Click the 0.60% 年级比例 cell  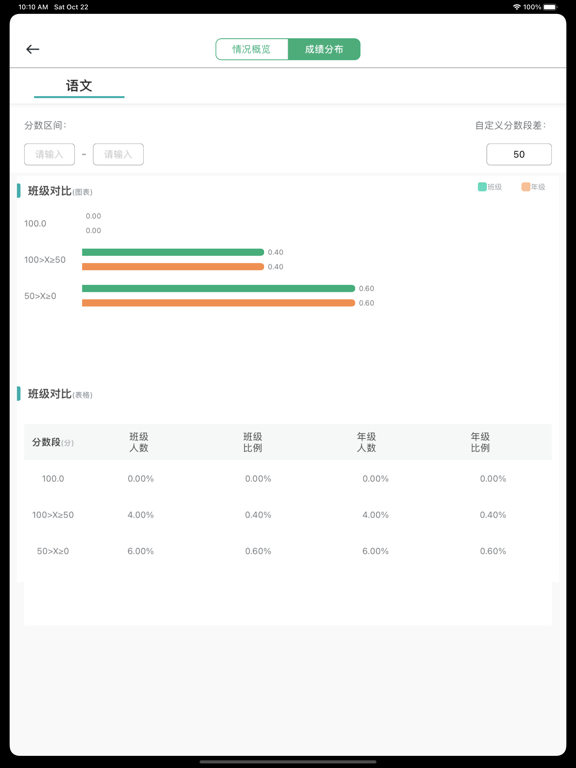point(493,551)
